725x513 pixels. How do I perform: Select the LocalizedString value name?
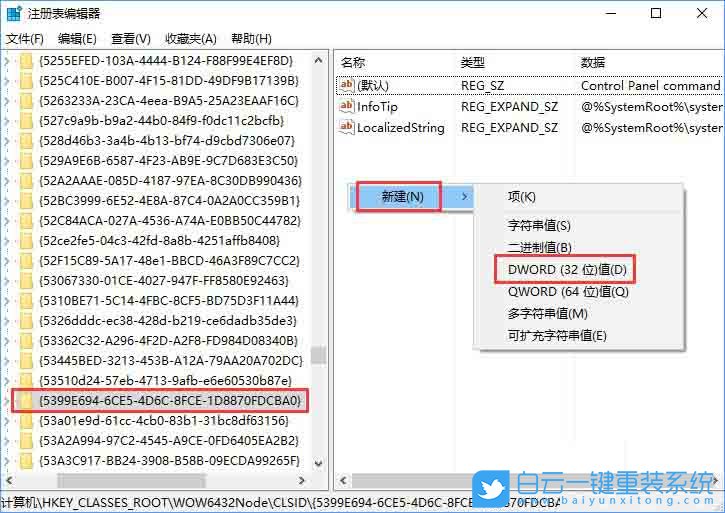click(400, 128)
